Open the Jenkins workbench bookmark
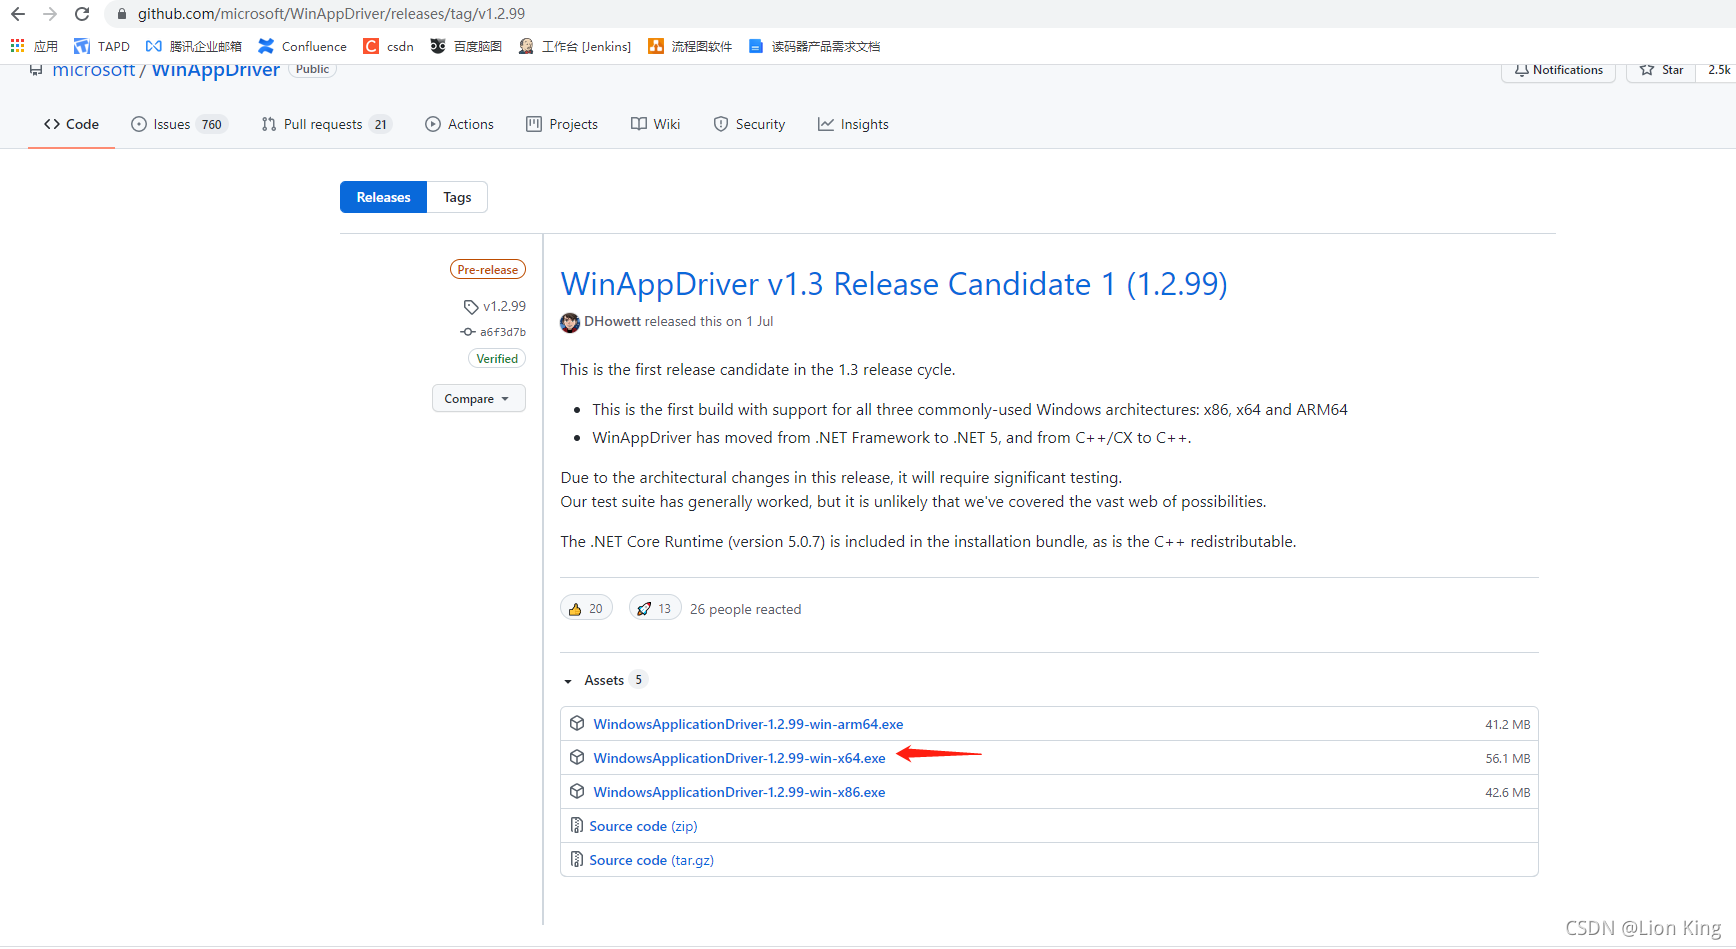The width and height of the screenshot is (1736, 949). click(575, 46)
